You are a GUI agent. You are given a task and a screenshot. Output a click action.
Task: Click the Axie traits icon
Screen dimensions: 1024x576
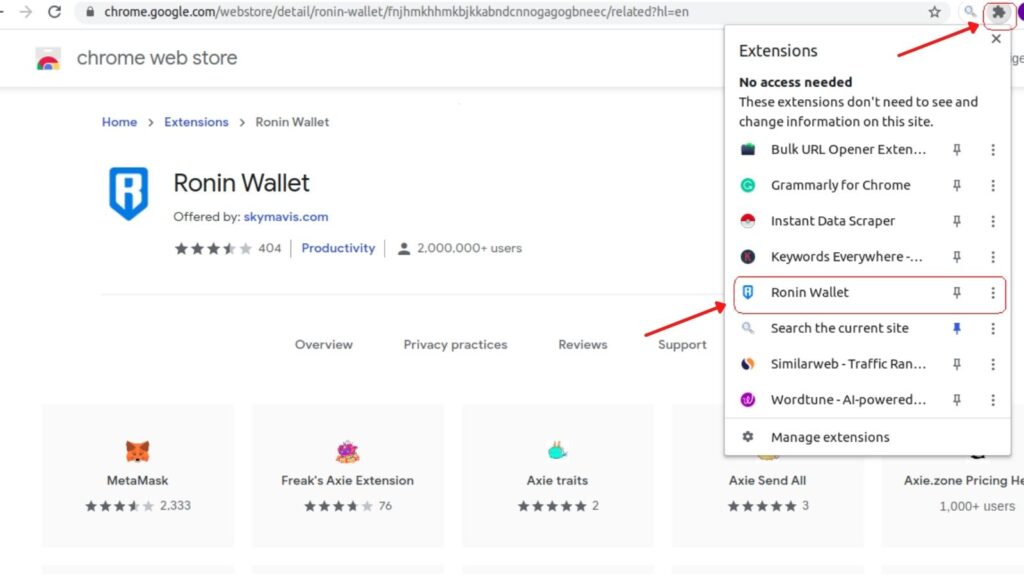click(x=557, y=451)
